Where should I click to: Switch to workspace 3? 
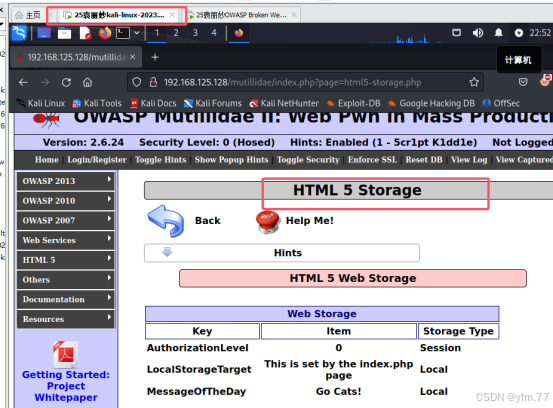click(195, 33)
